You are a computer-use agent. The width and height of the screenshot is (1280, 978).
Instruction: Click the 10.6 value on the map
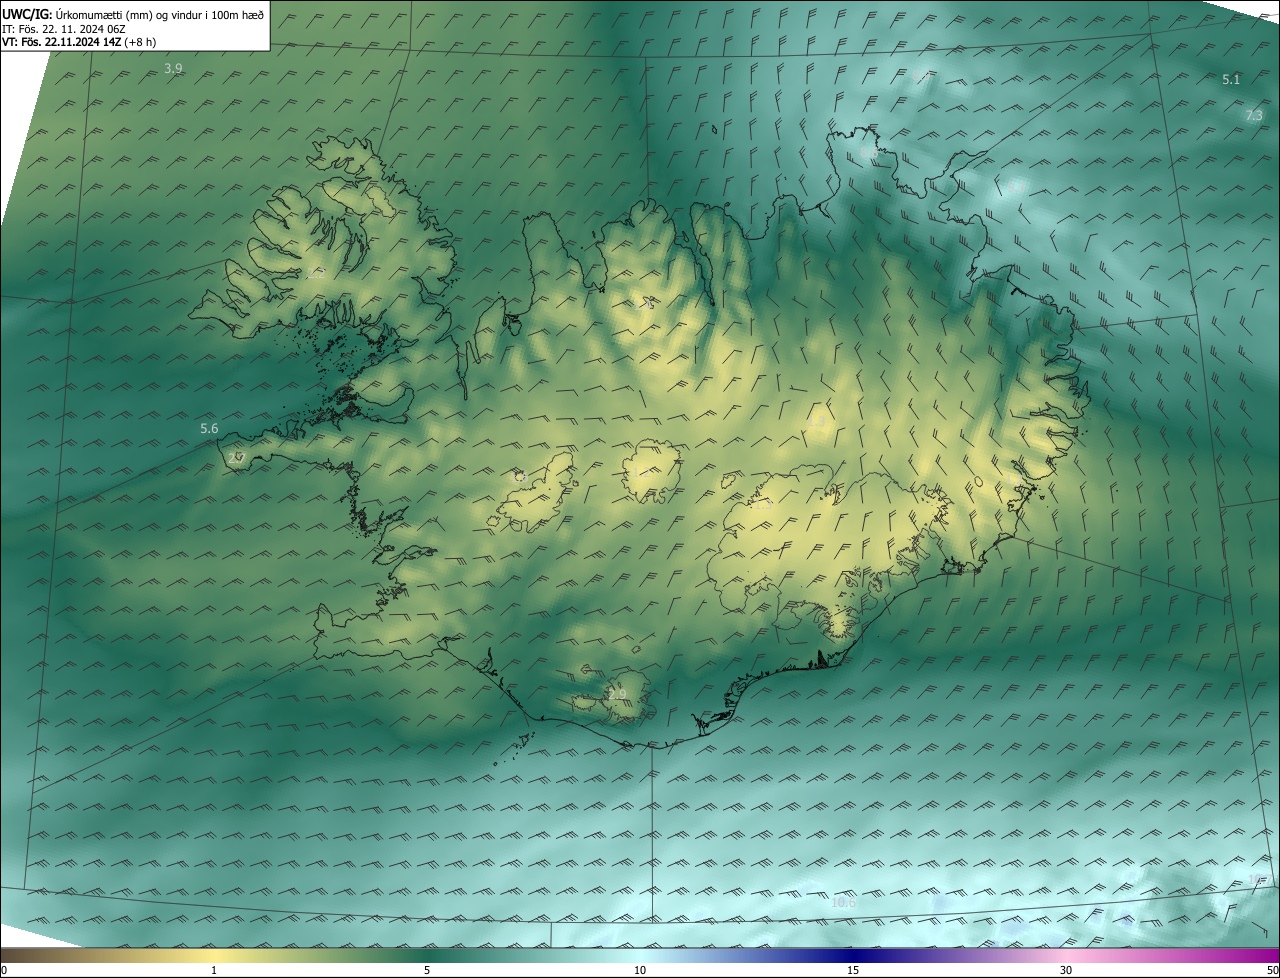844,902
